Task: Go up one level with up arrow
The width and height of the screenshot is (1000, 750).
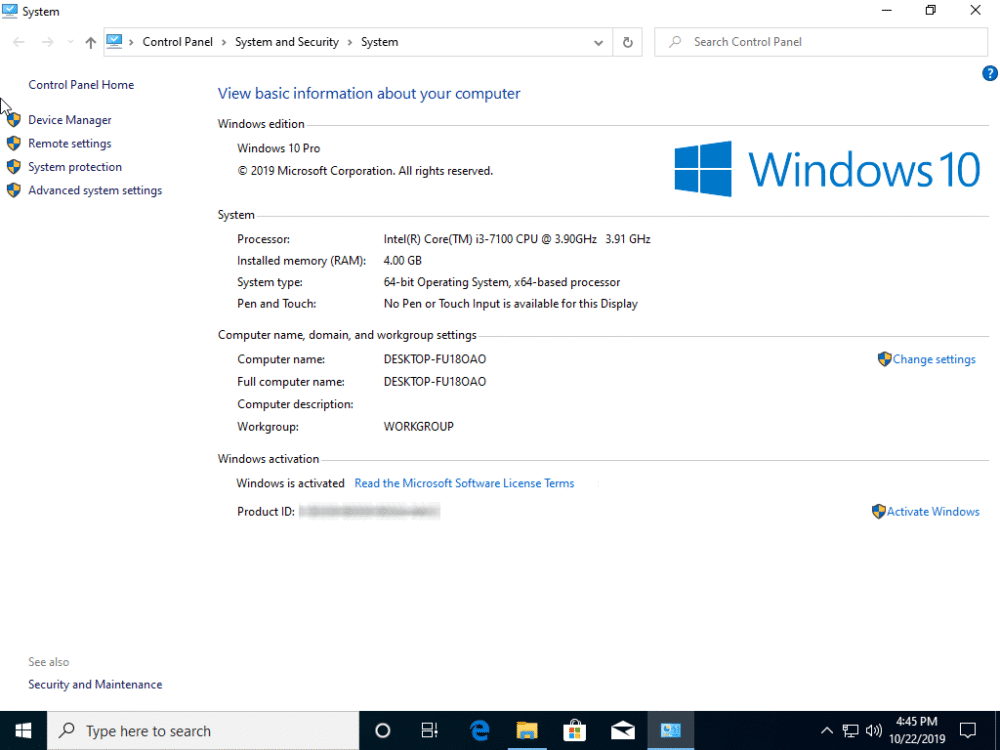Action: pyautogui.click(x=91, y=42)
